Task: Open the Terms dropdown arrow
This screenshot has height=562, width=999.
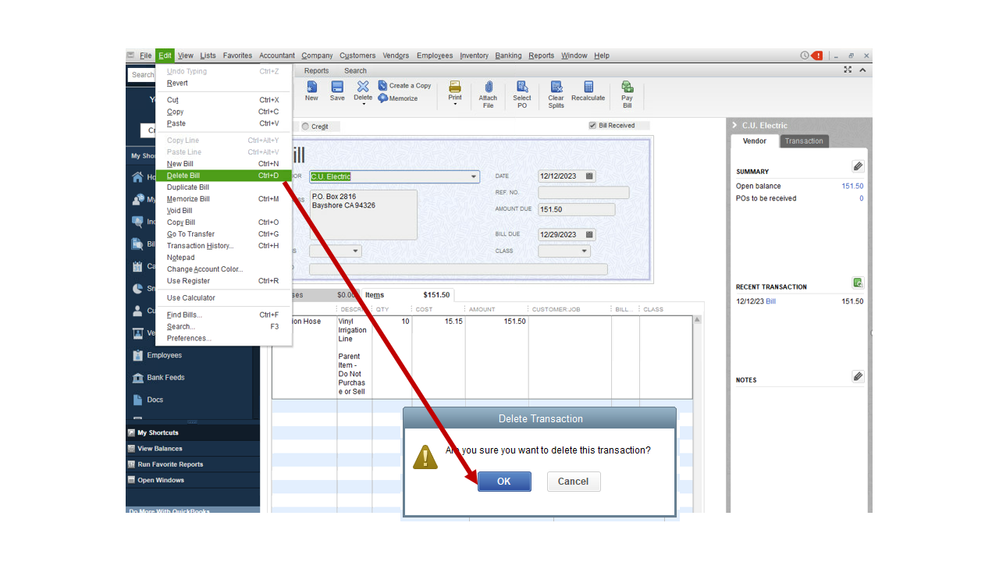Action: click(x=355, y=251)
